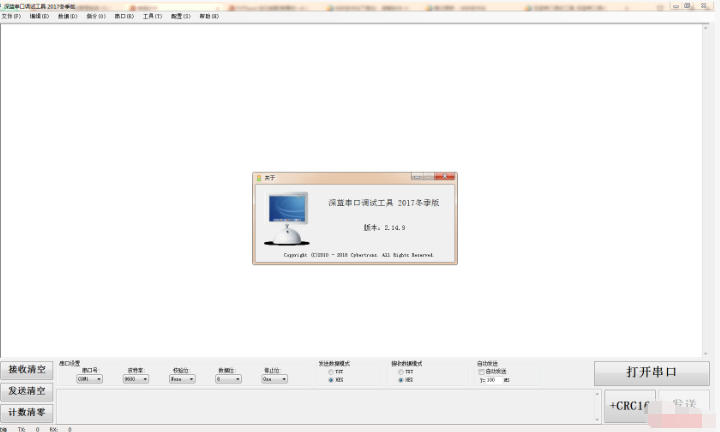Click the +CRC16 button
The image size is (720, 432).
[x=629, y=406]
